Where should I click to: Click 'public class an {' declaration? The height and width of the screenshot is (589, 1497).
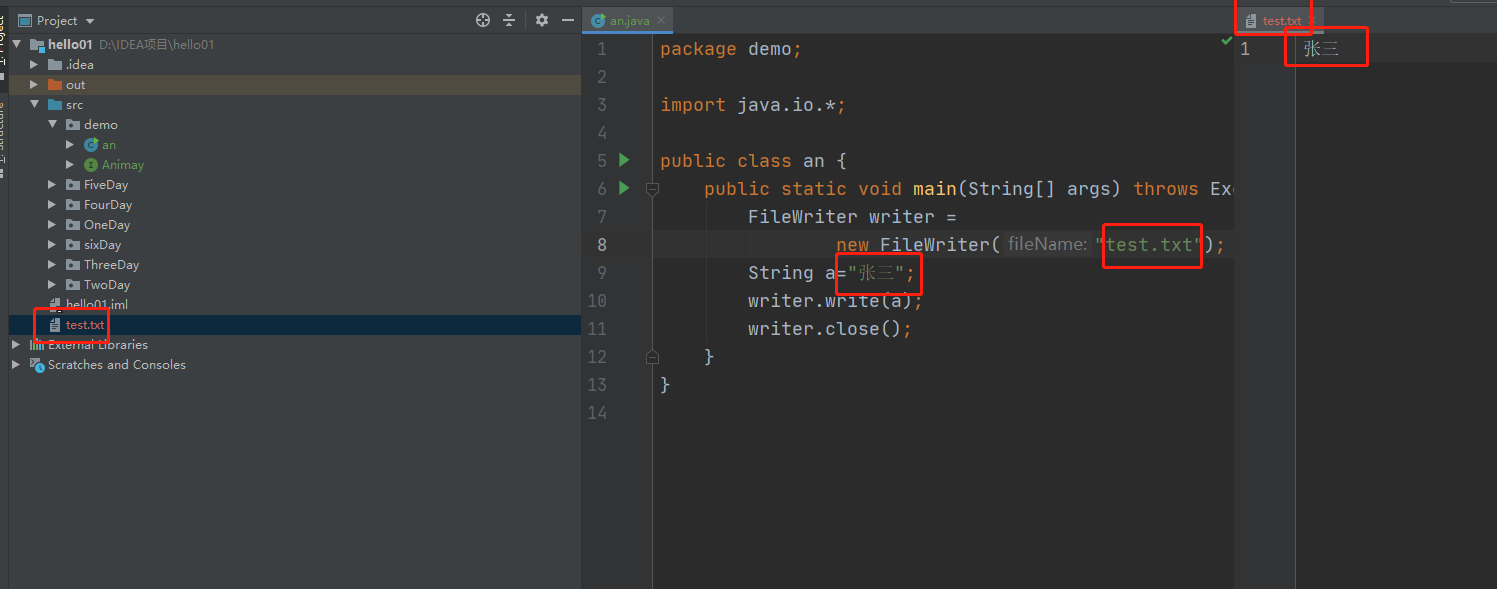[x=753, y=161]
